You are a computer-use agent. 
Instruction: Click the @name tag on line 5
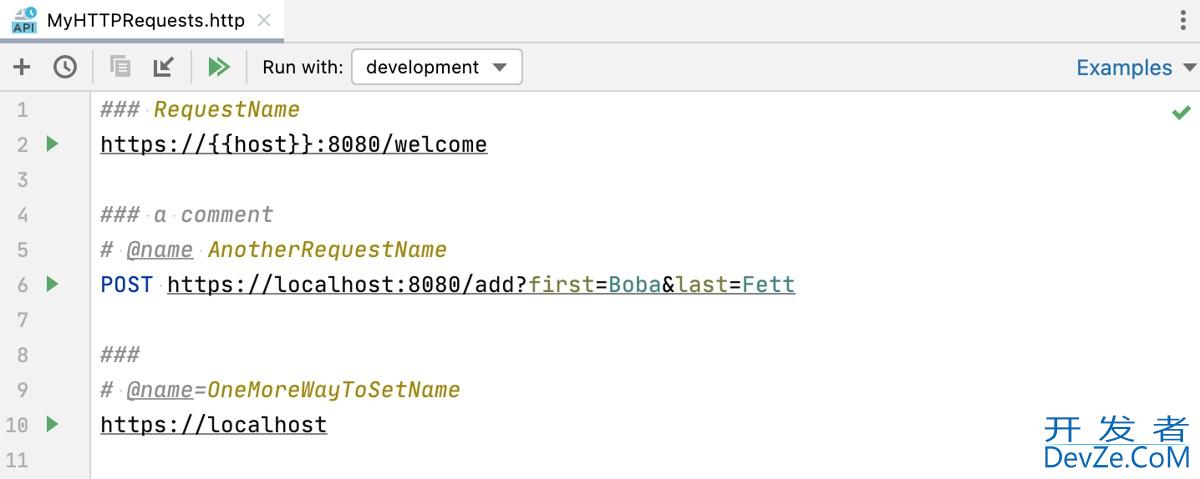(159, 250)
